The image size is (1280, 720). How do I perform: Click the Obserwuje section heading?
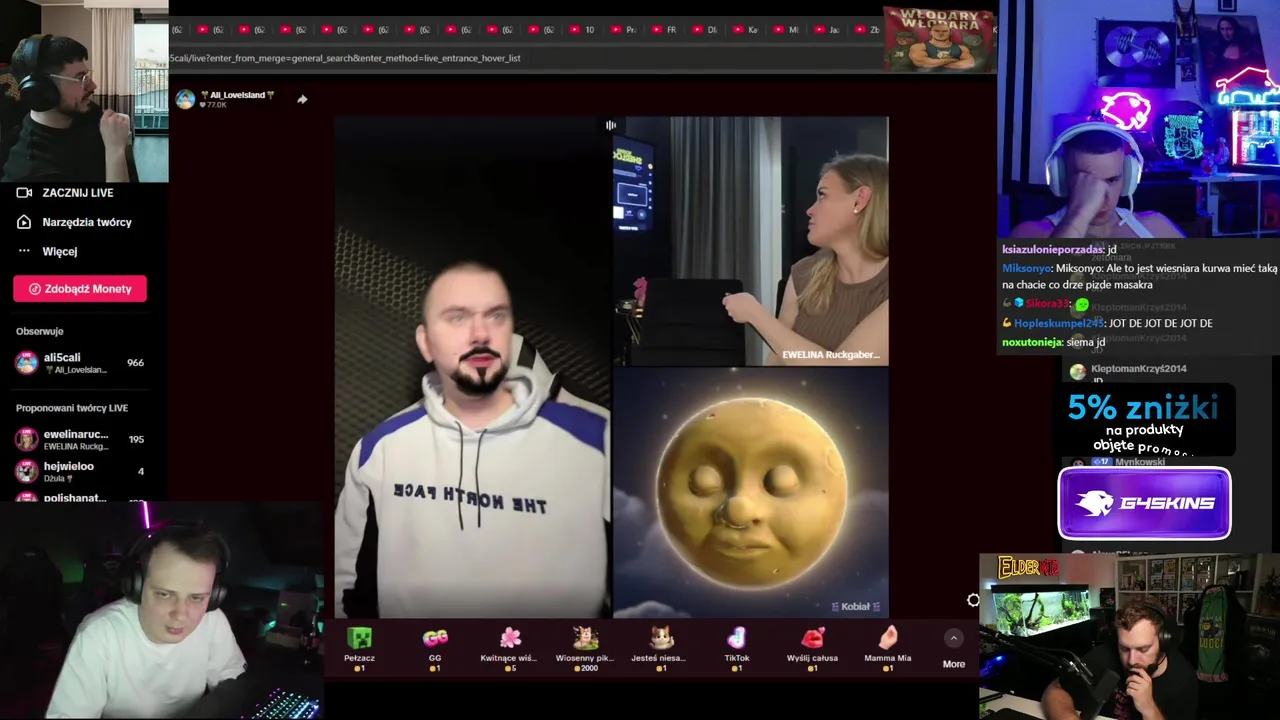(39, 331)
